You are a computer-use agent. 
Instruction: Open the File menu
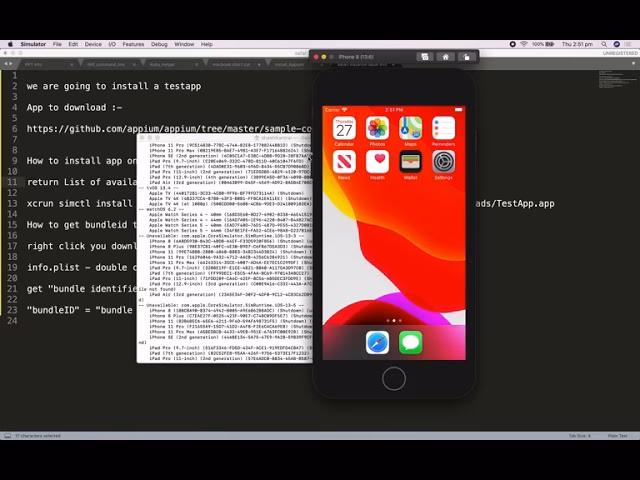pos(57,44)
